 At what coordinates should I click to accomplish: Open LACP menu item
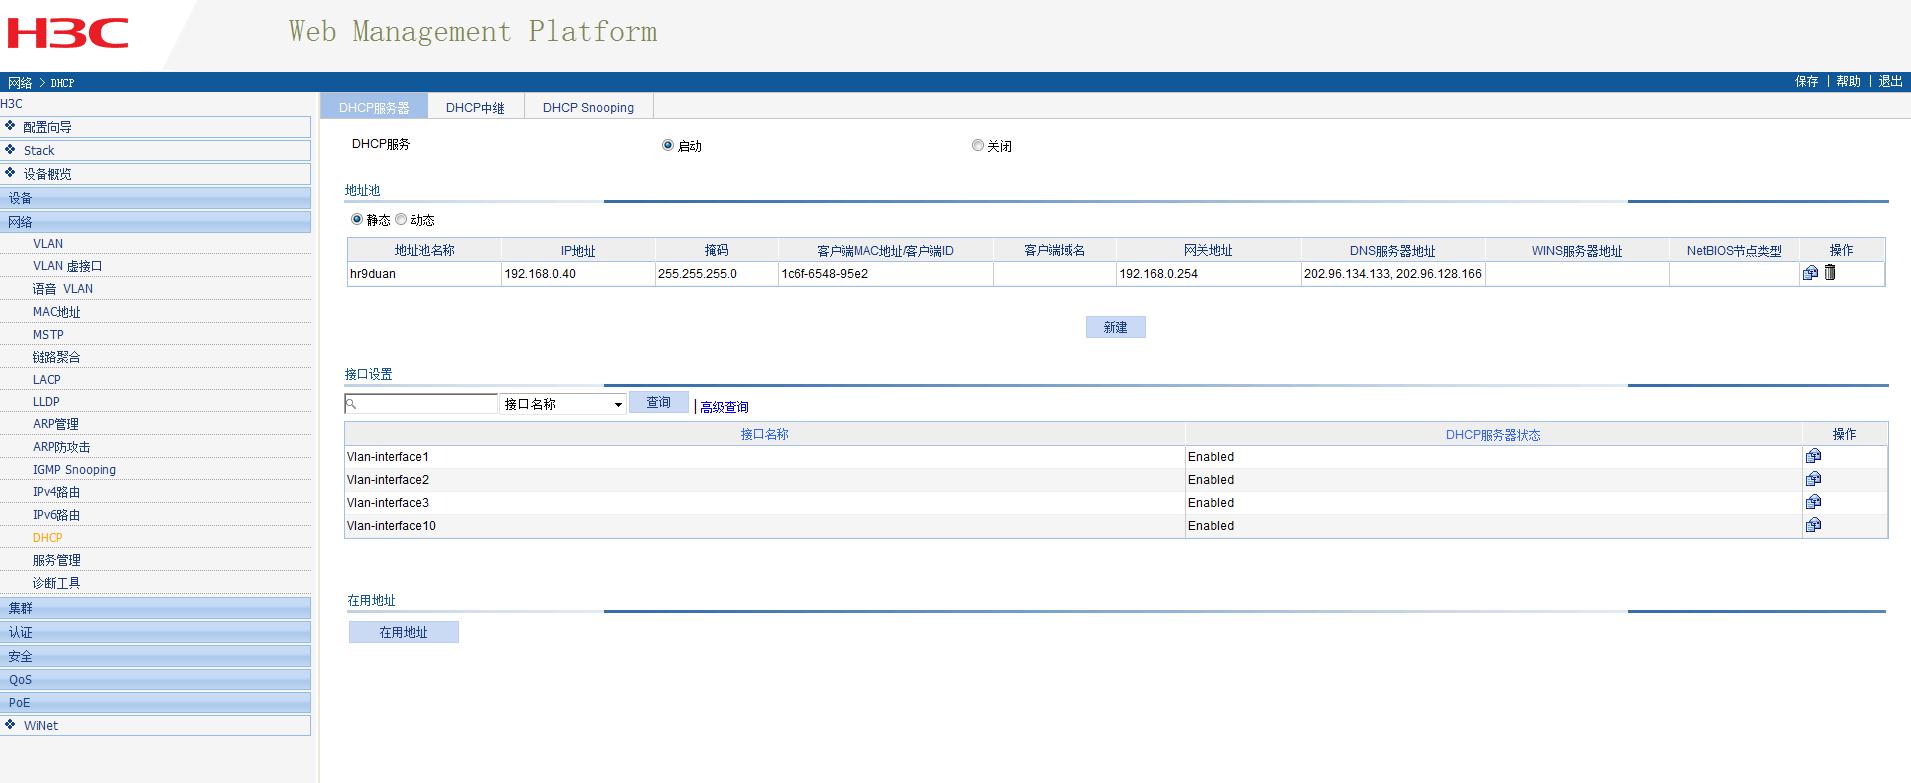coord(46,380)
